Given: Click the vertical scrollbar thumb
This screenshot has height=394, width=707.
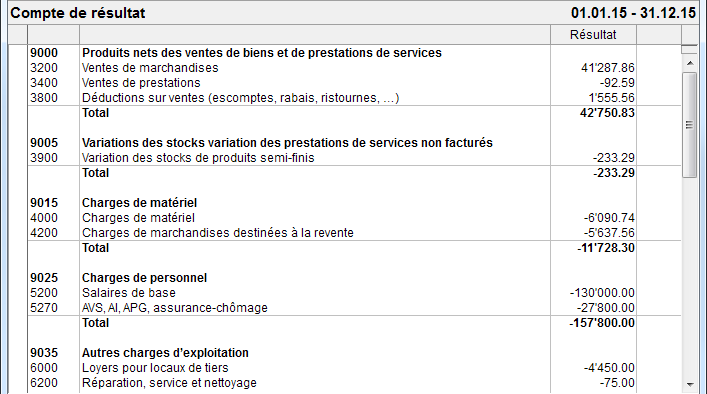Looking at the screenshot, I should (x=689, y=125).
